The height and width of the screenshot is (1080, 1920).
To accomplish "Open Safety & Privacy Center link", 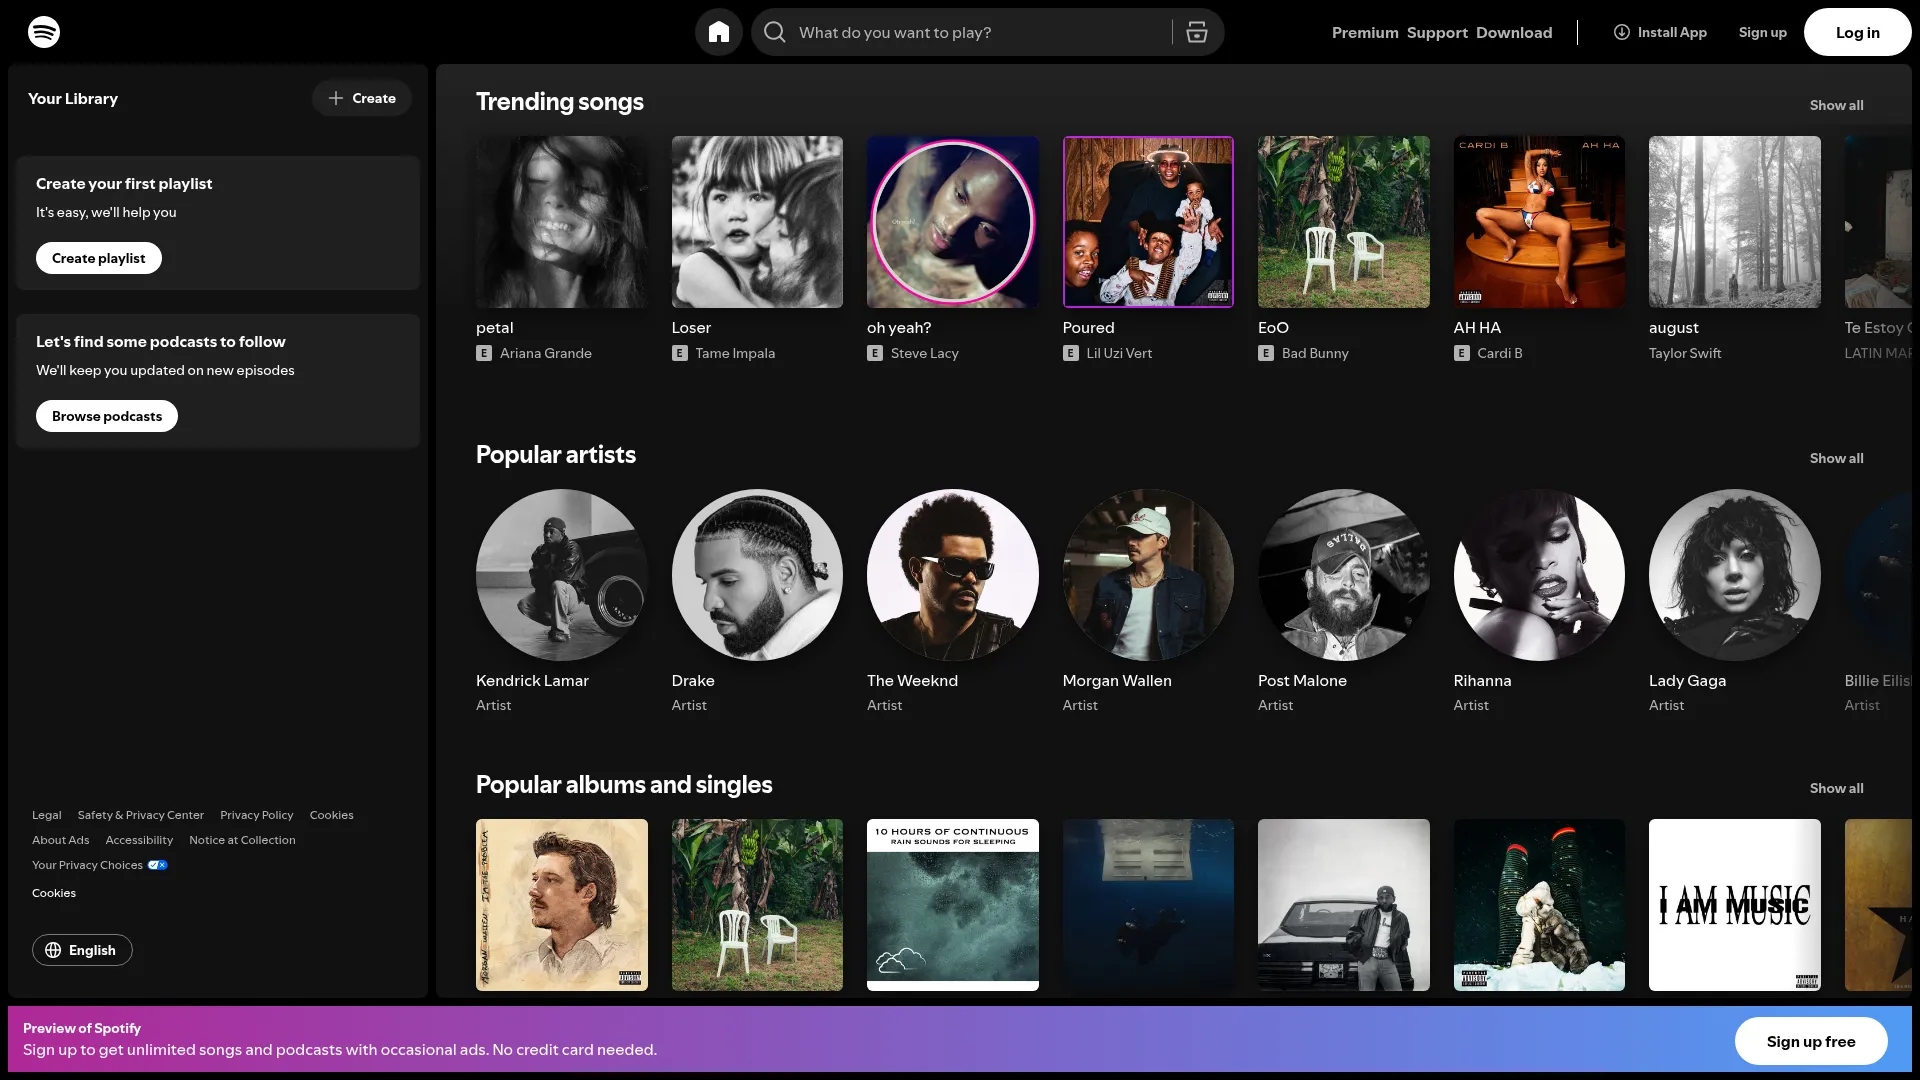I will pos(141,815).
